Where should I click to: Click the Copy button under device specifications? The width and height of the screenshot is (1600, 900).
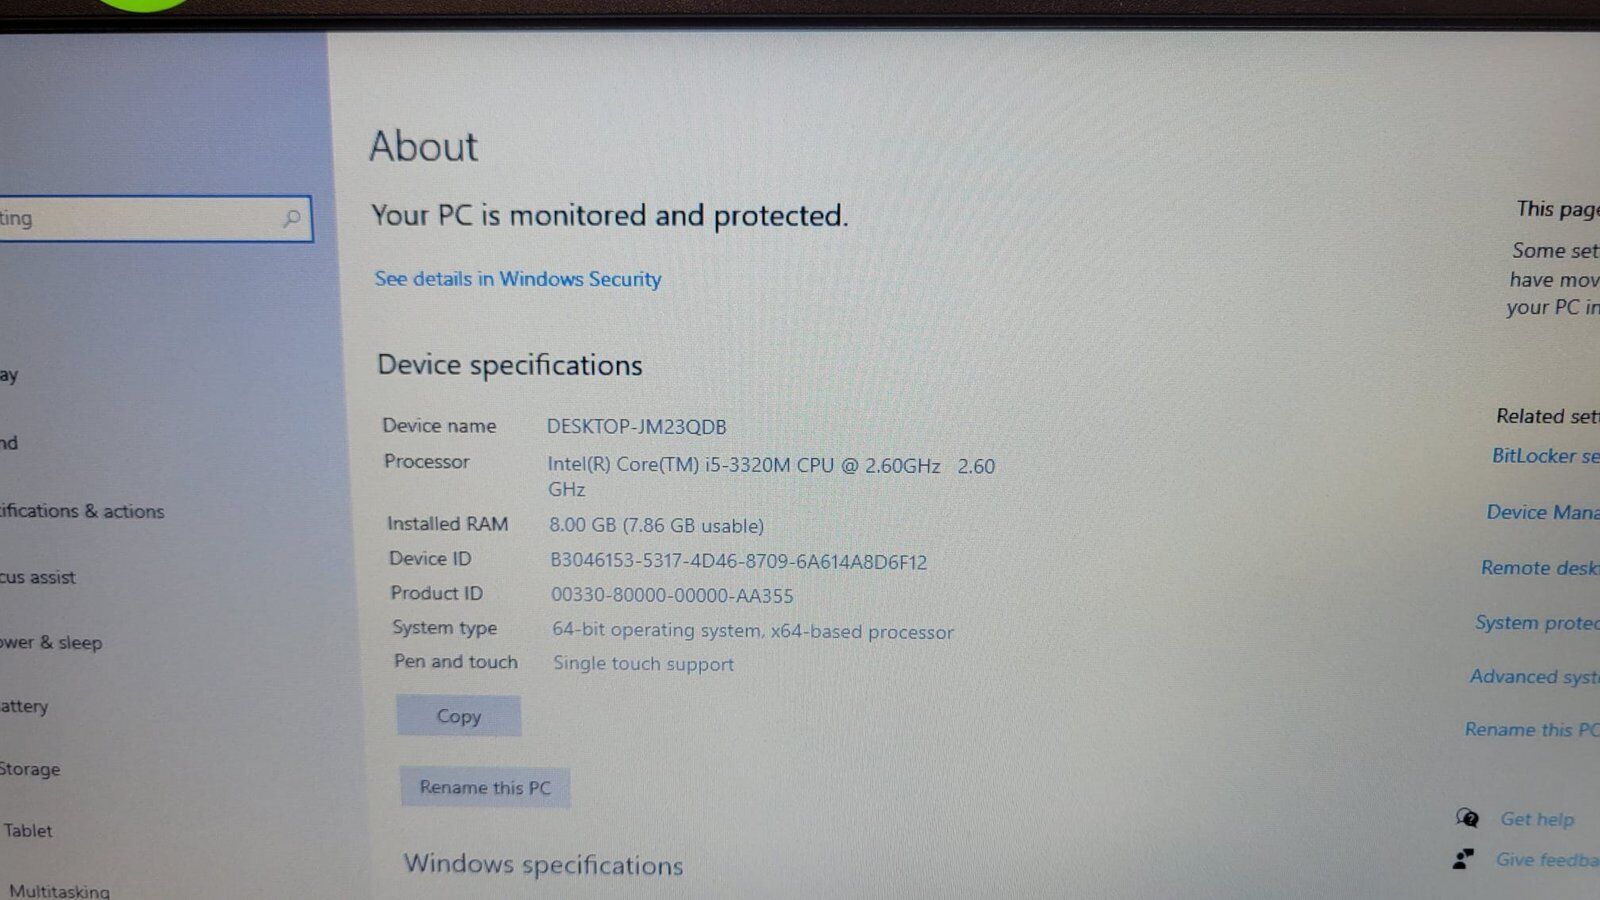[459, 716]
